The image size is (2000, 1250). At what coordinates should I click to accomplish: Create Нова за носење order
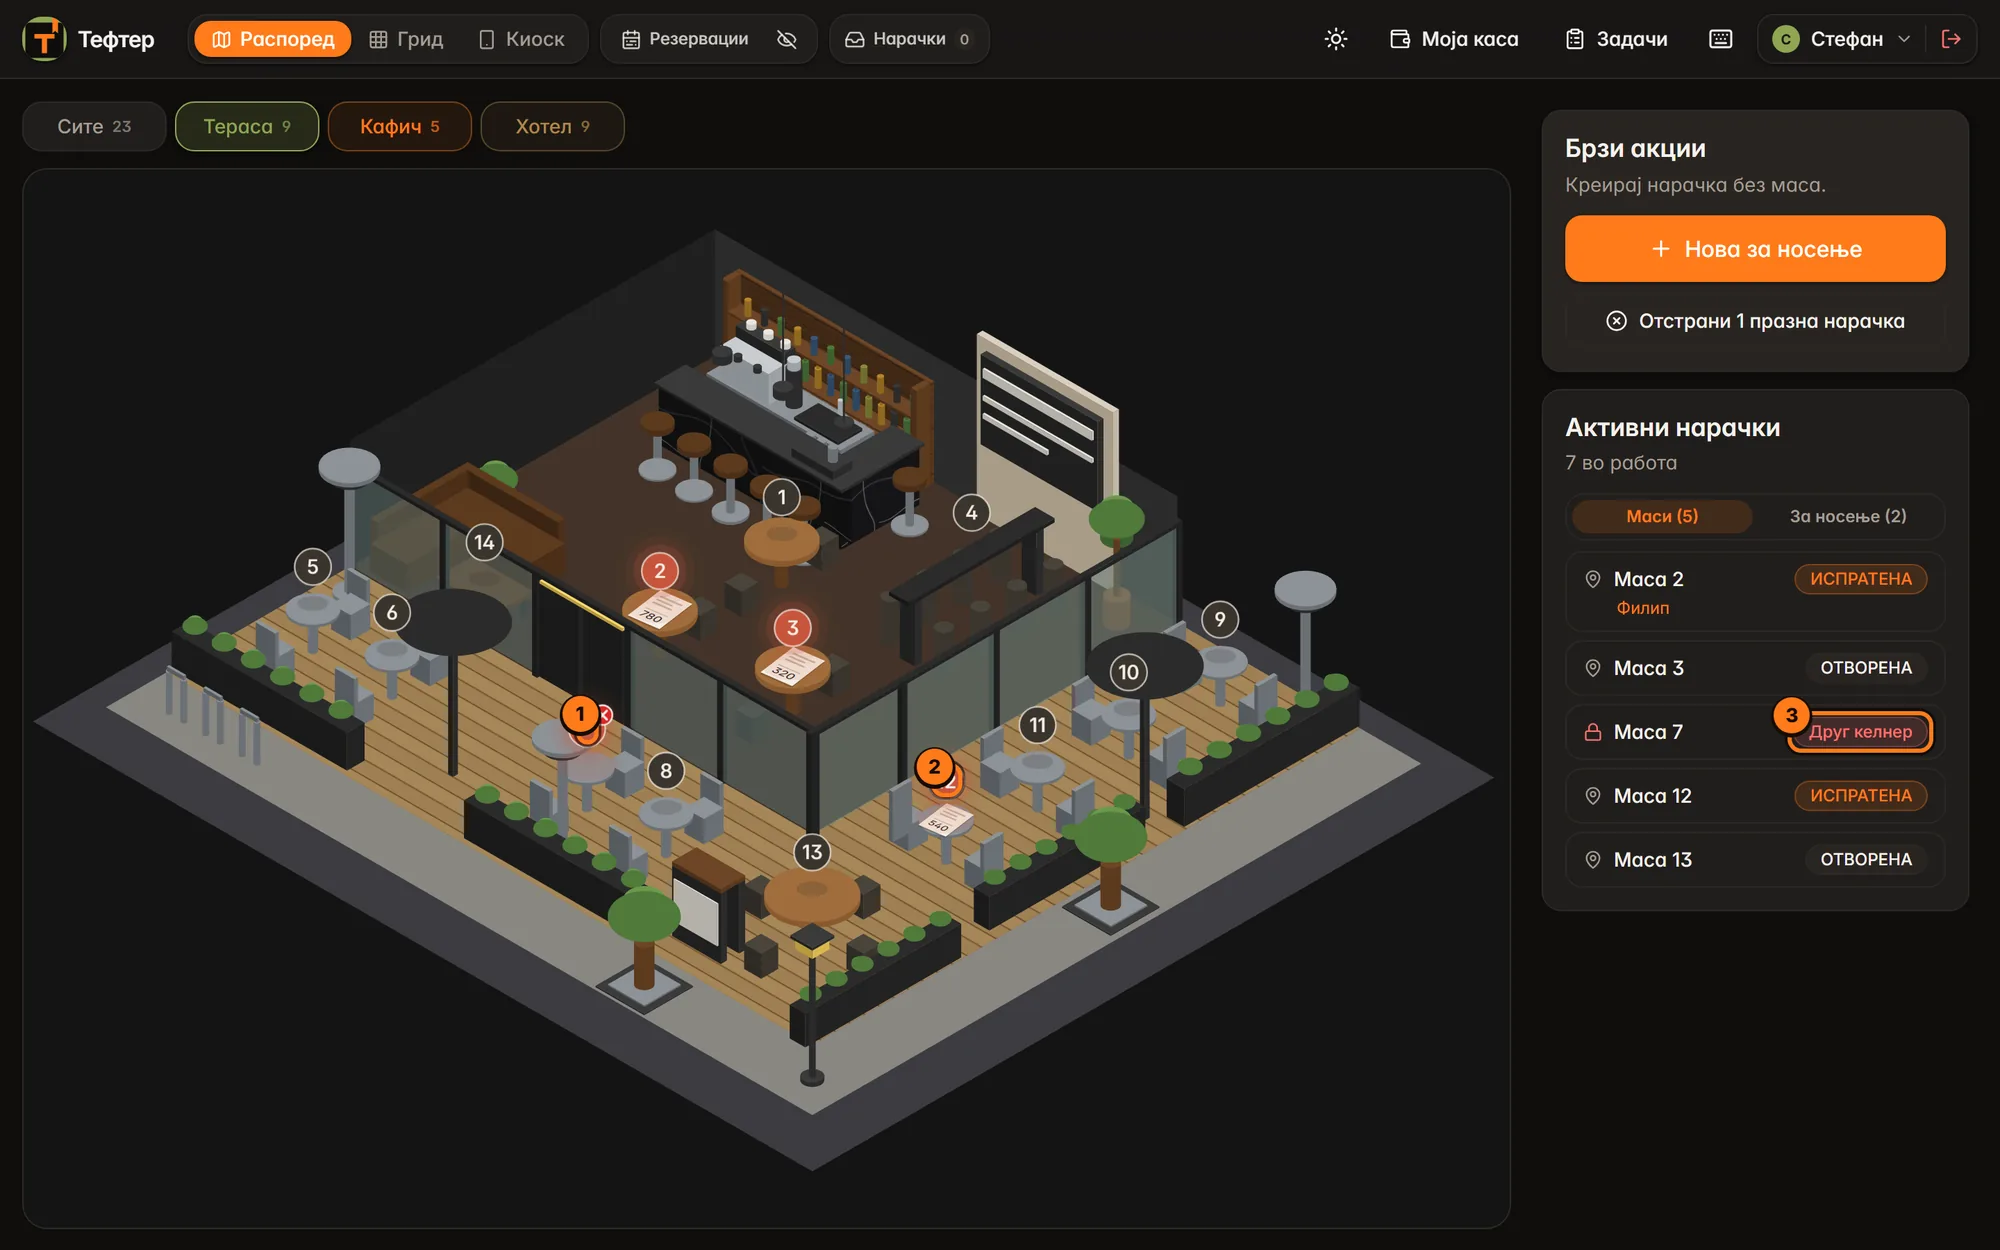pyautogui.click(x=1755, y=249)
